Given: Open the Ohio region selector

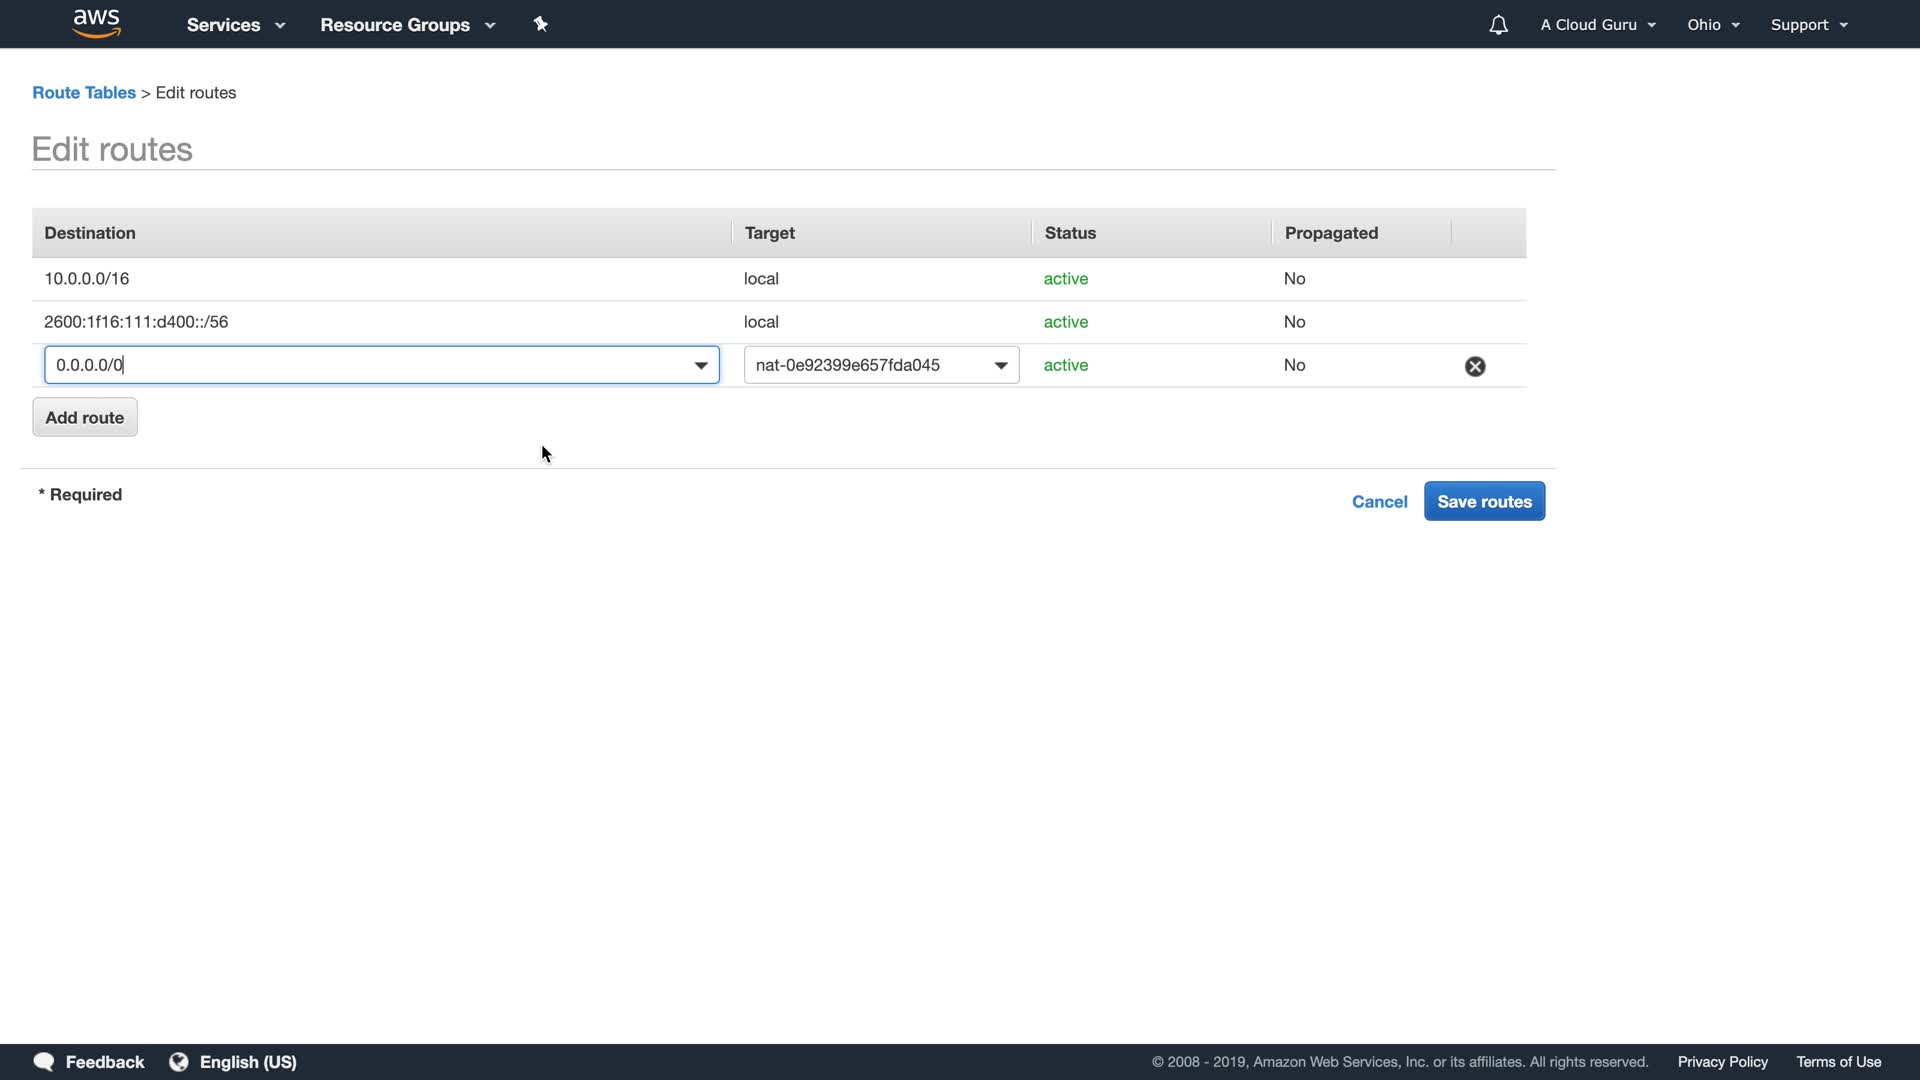Looking at the screenshot, I should point(1713,25).
